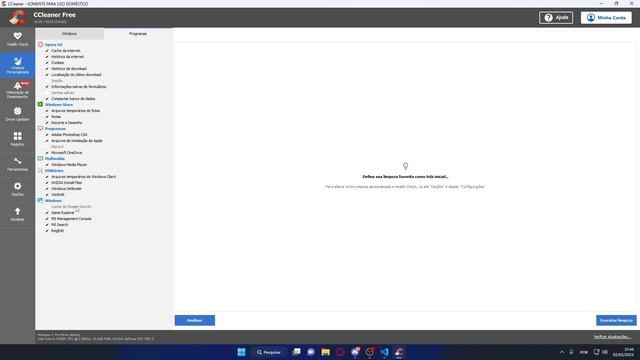Toggle the WinRAR checkbox
This screenshot has height=360, width=640.
pyautogui.click(x=47, y=195)
